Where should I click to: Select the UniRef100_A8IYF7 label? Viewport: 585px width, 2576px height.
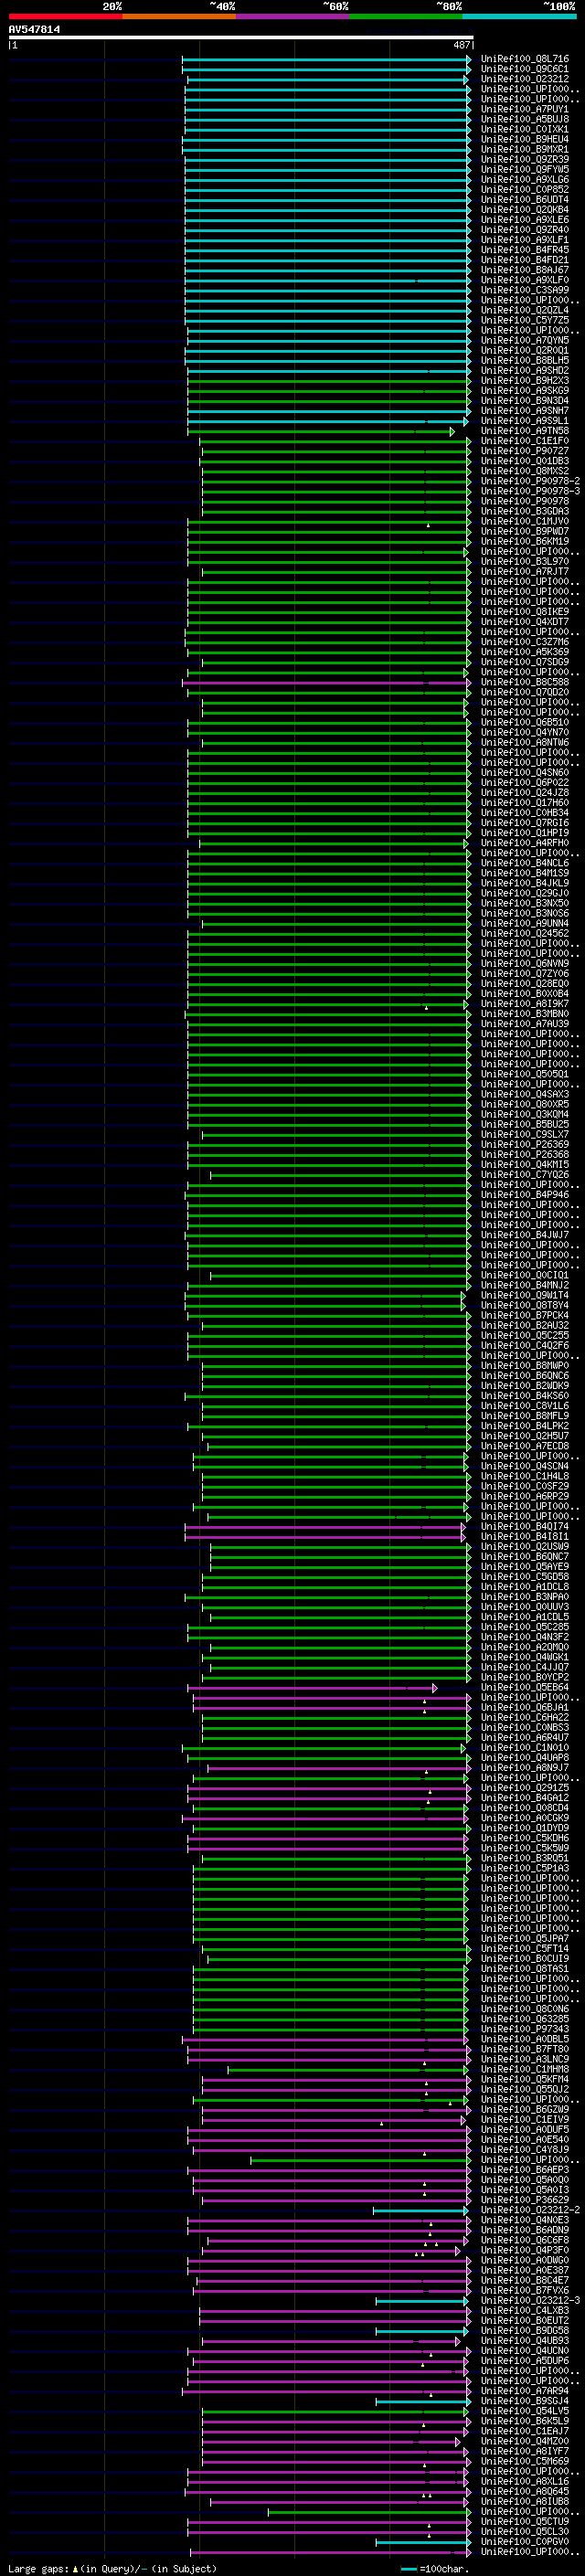524,2451
